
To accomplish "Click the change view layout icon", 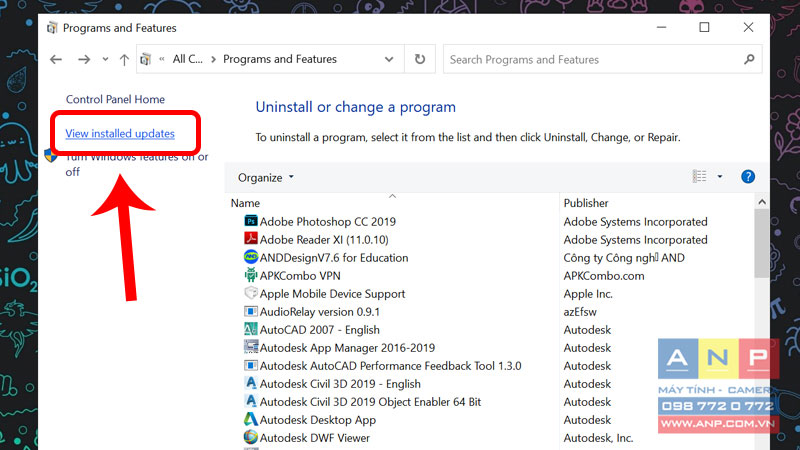I will (699, 177).
